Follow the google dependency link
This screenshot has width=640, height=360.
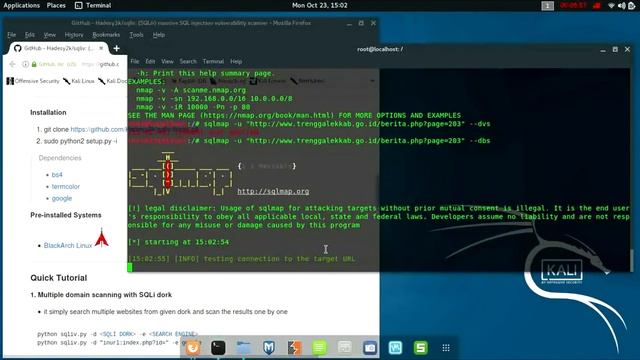(62, 198)
